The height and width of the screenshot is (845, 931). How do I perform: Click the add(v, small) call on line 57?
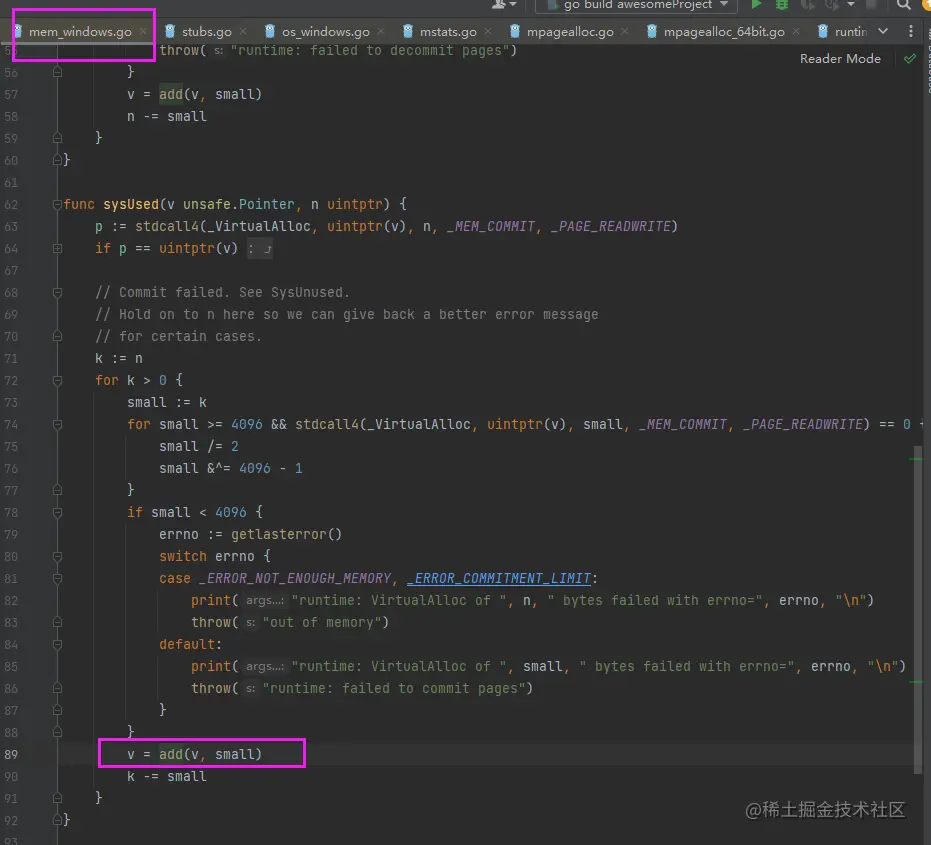[210, 94]
